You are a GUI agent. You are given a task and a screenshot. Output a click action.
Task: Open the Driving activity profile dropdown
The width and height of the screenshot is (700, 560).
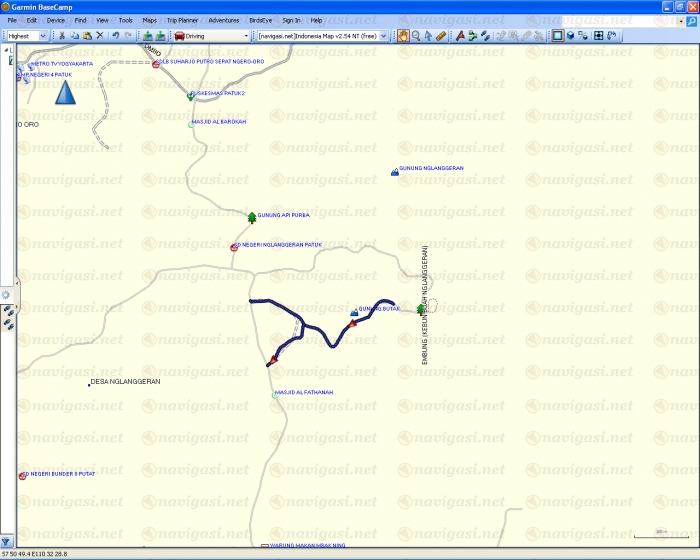pos(211,36)
